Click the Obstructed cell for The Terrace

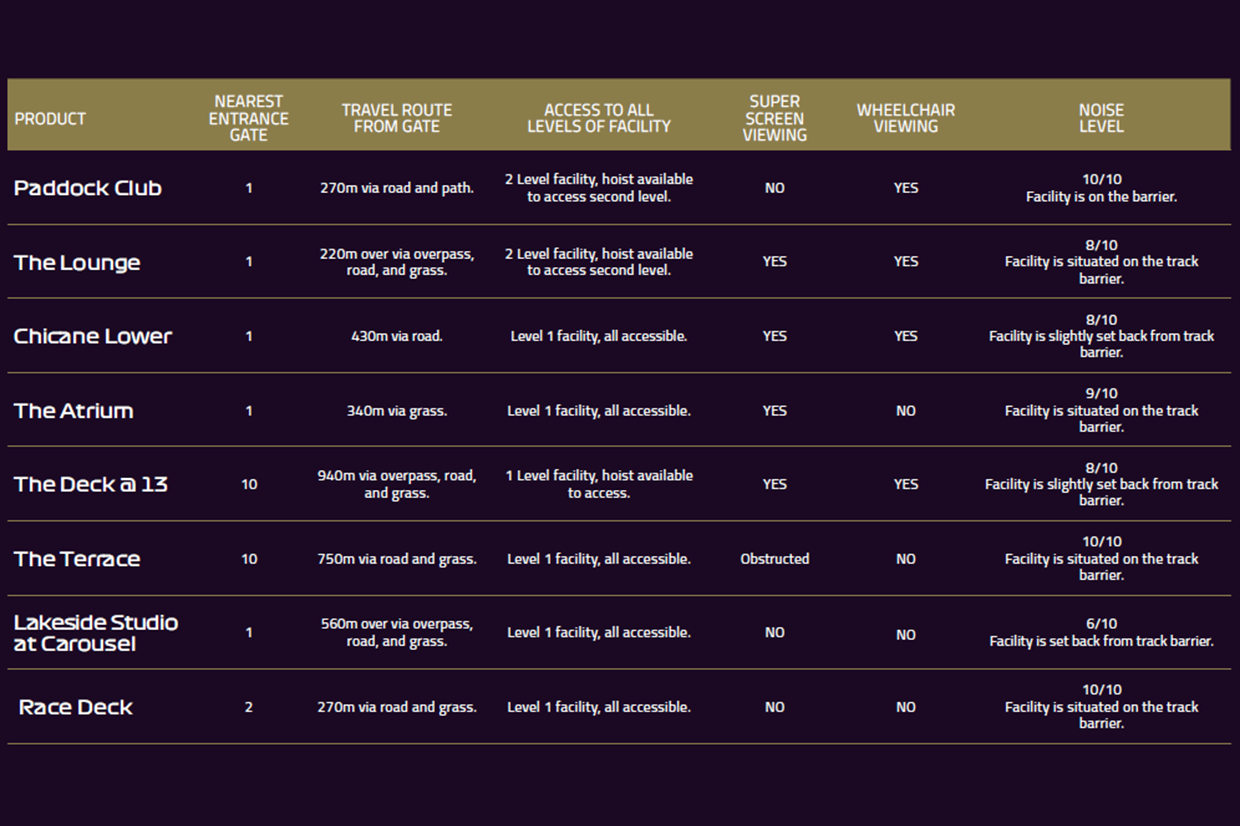coord(775,559)
